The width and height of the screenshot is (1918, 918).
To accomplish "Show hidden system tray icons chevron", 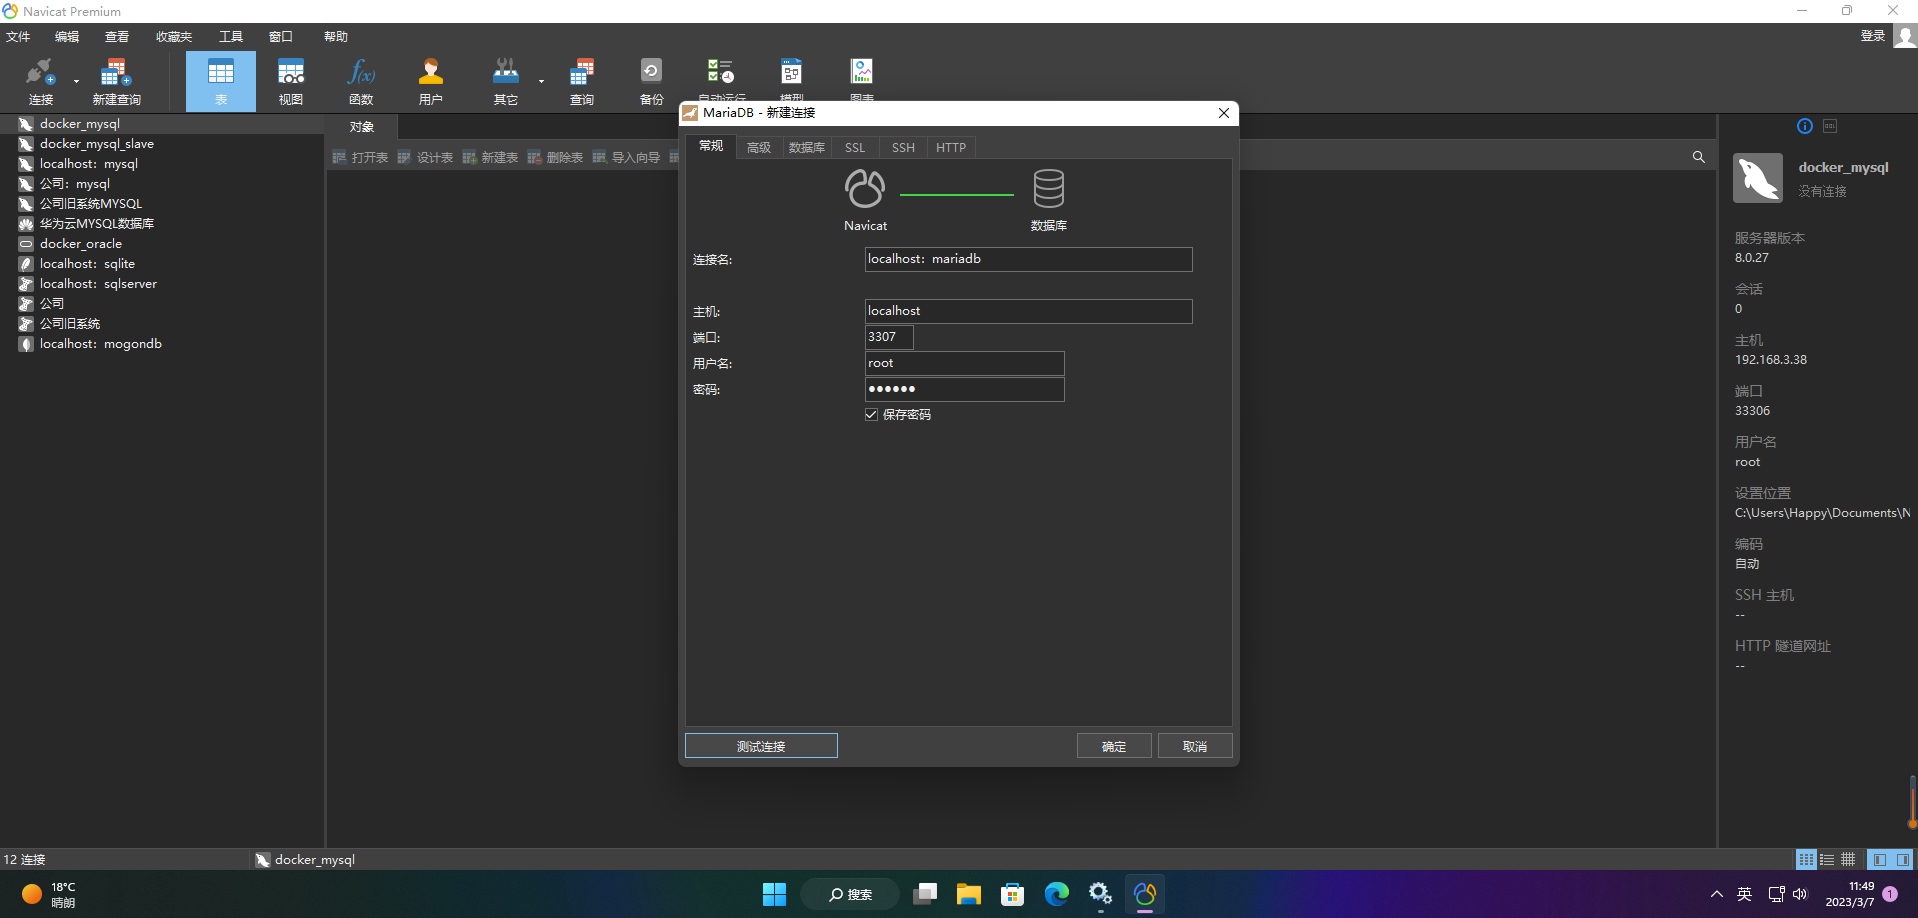I will (1716, 894).
